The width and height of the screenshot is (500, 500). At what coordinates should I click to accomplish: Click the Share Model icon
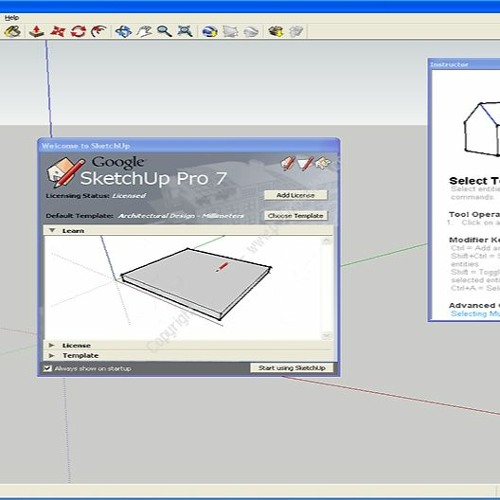pos(296,32)
